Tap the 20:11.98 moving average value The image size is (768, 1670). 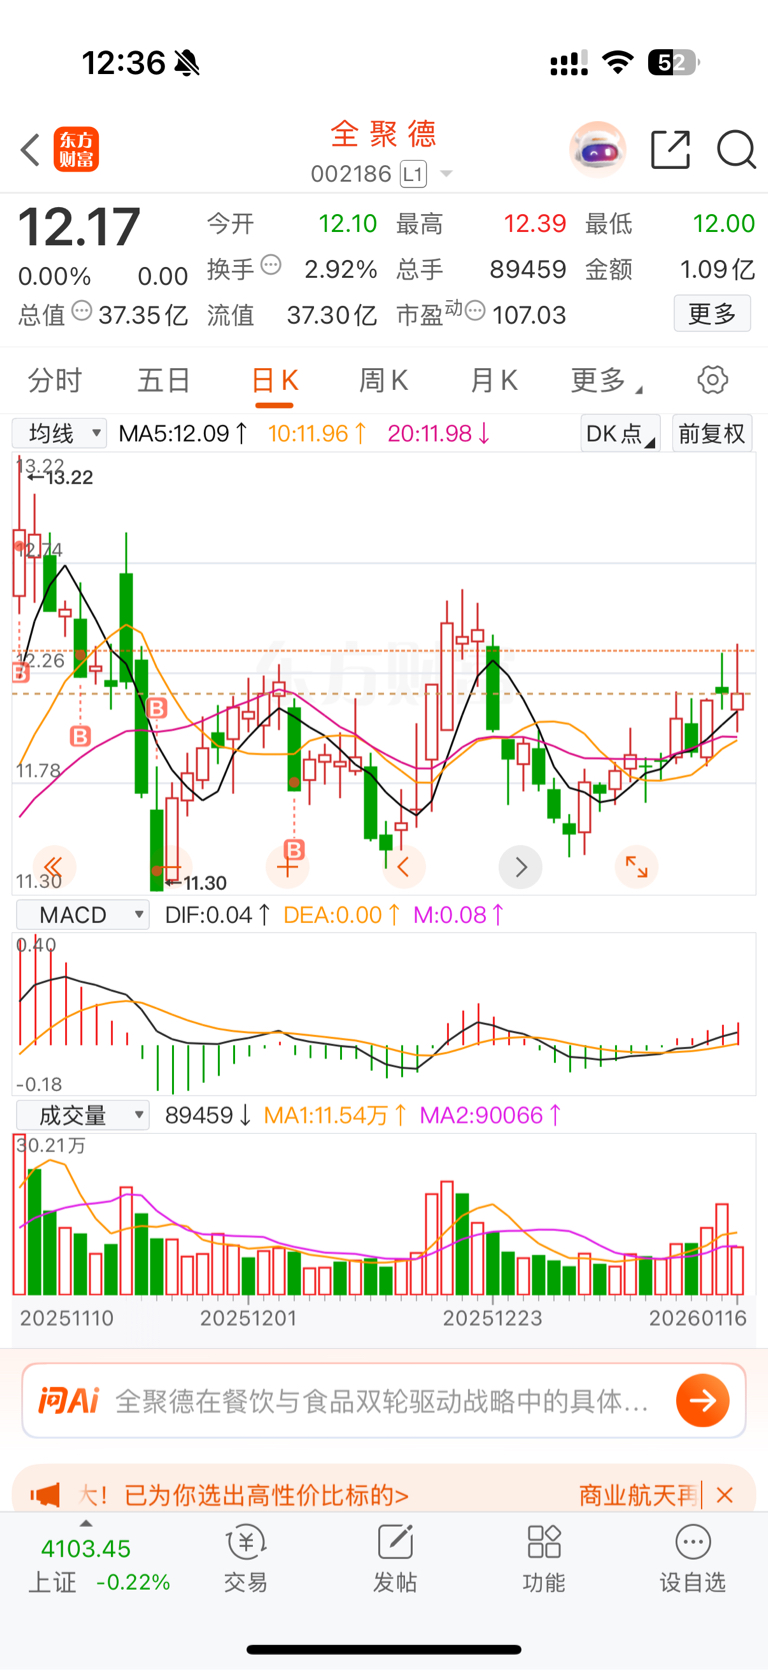point(439,434)
